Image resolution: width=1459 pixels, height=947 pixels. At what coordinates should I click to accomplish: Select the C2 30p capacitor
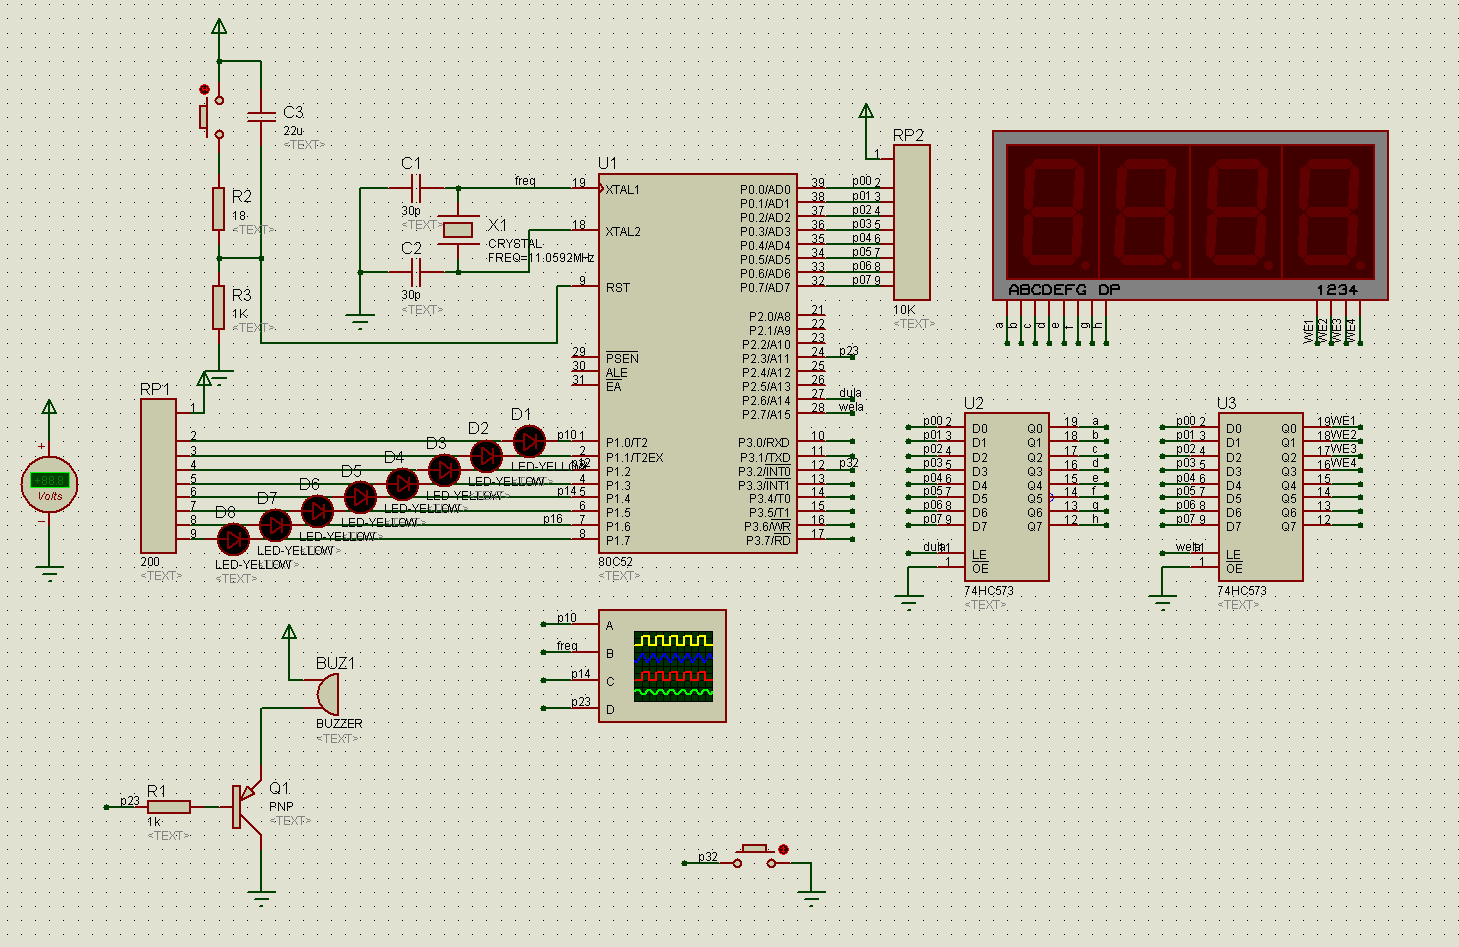point(417,271)
